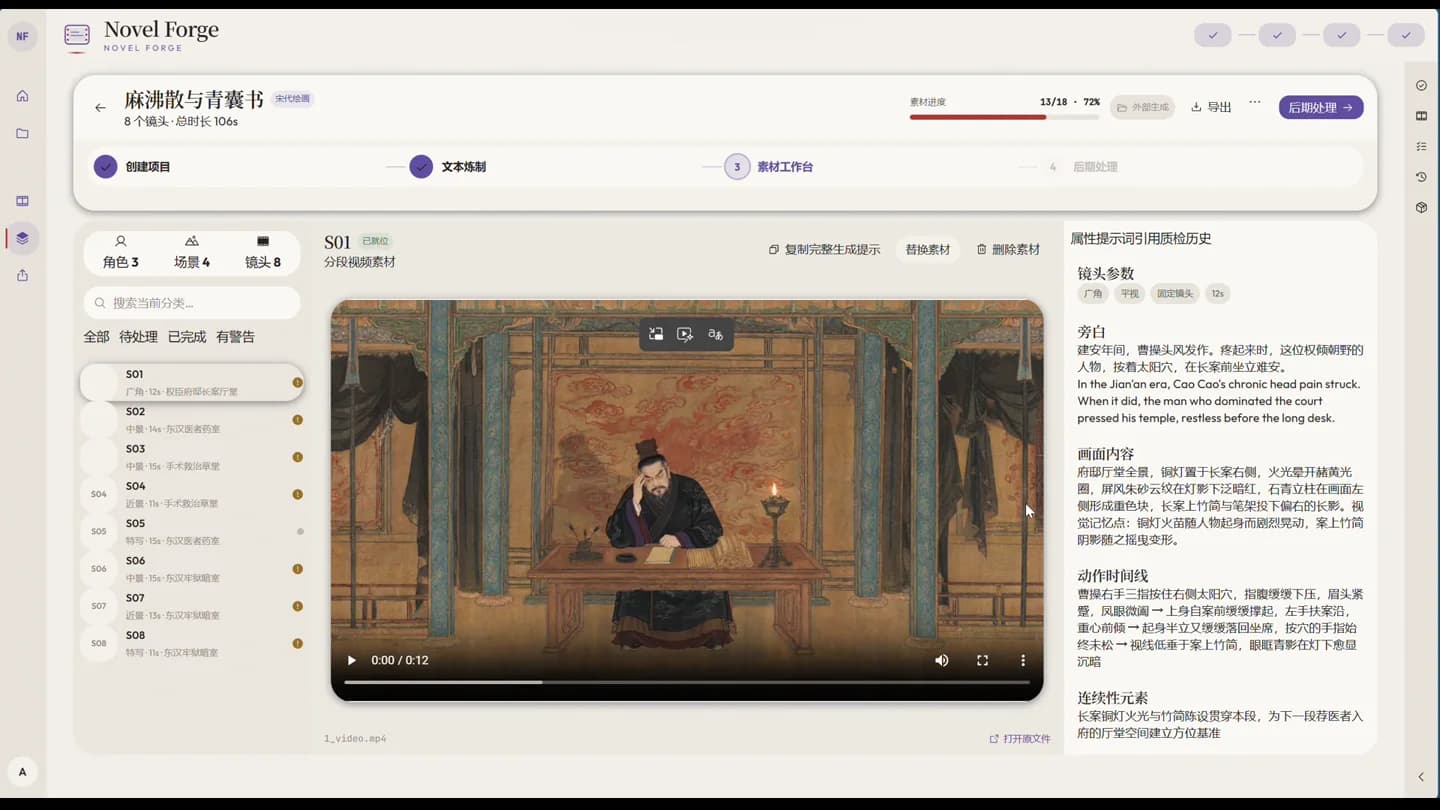Screen dimensions: 1440x810
Task: Mute the video with the speaker icon
Action: click(941, 660)
